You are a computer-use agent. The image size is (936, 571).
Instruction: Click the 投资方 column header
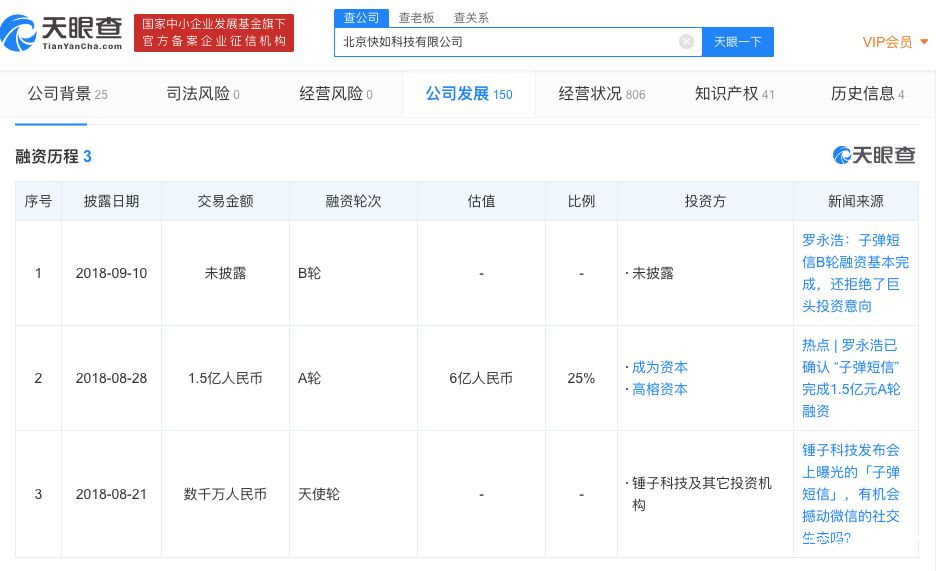tap(705, 201)
